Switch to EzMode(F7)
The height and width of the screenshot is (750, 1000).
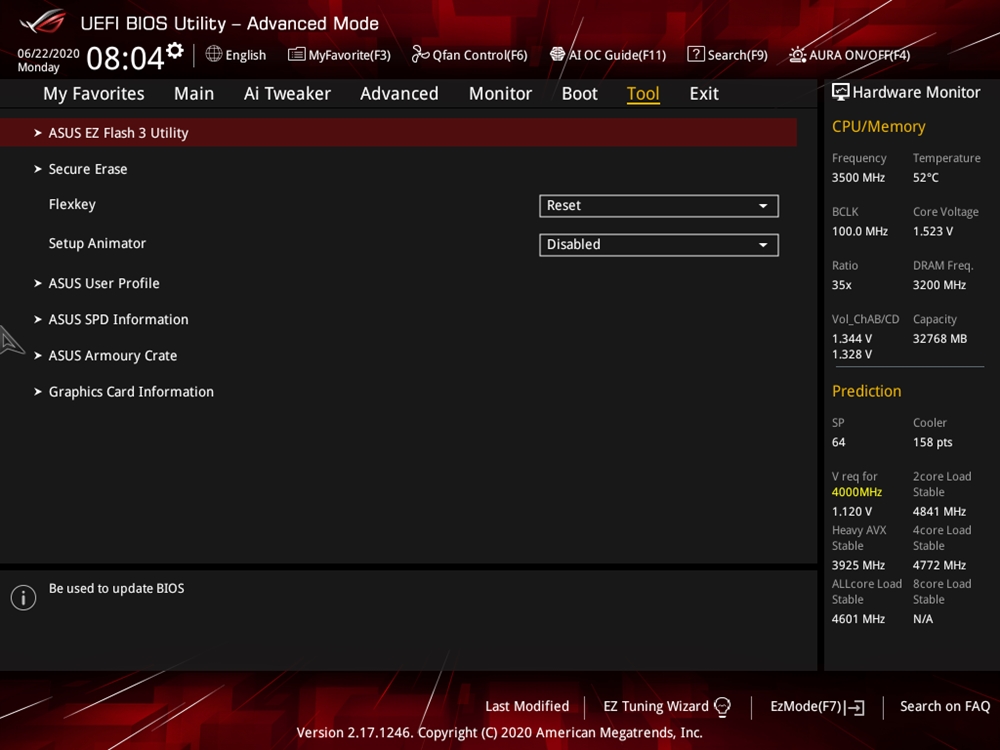818,707
